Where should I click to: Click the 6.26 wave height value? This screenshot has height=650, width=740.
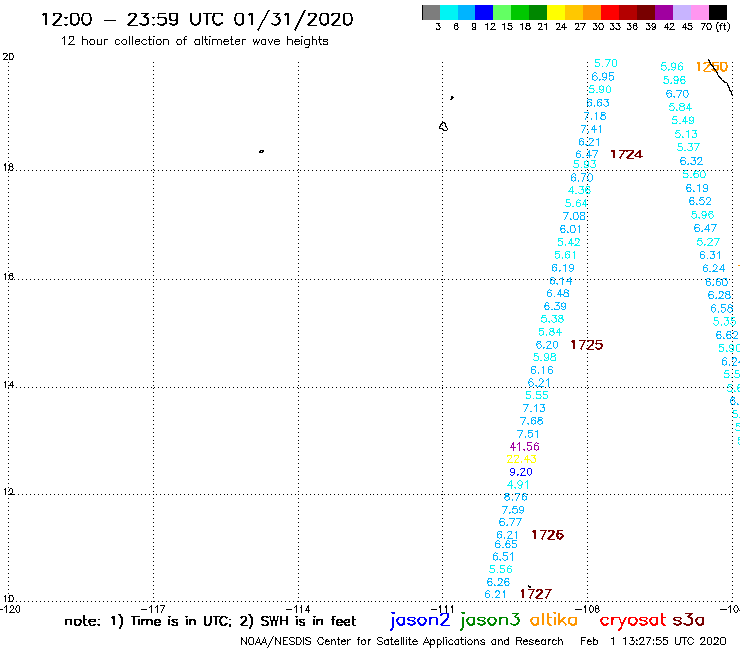click(x=498, y=582)
